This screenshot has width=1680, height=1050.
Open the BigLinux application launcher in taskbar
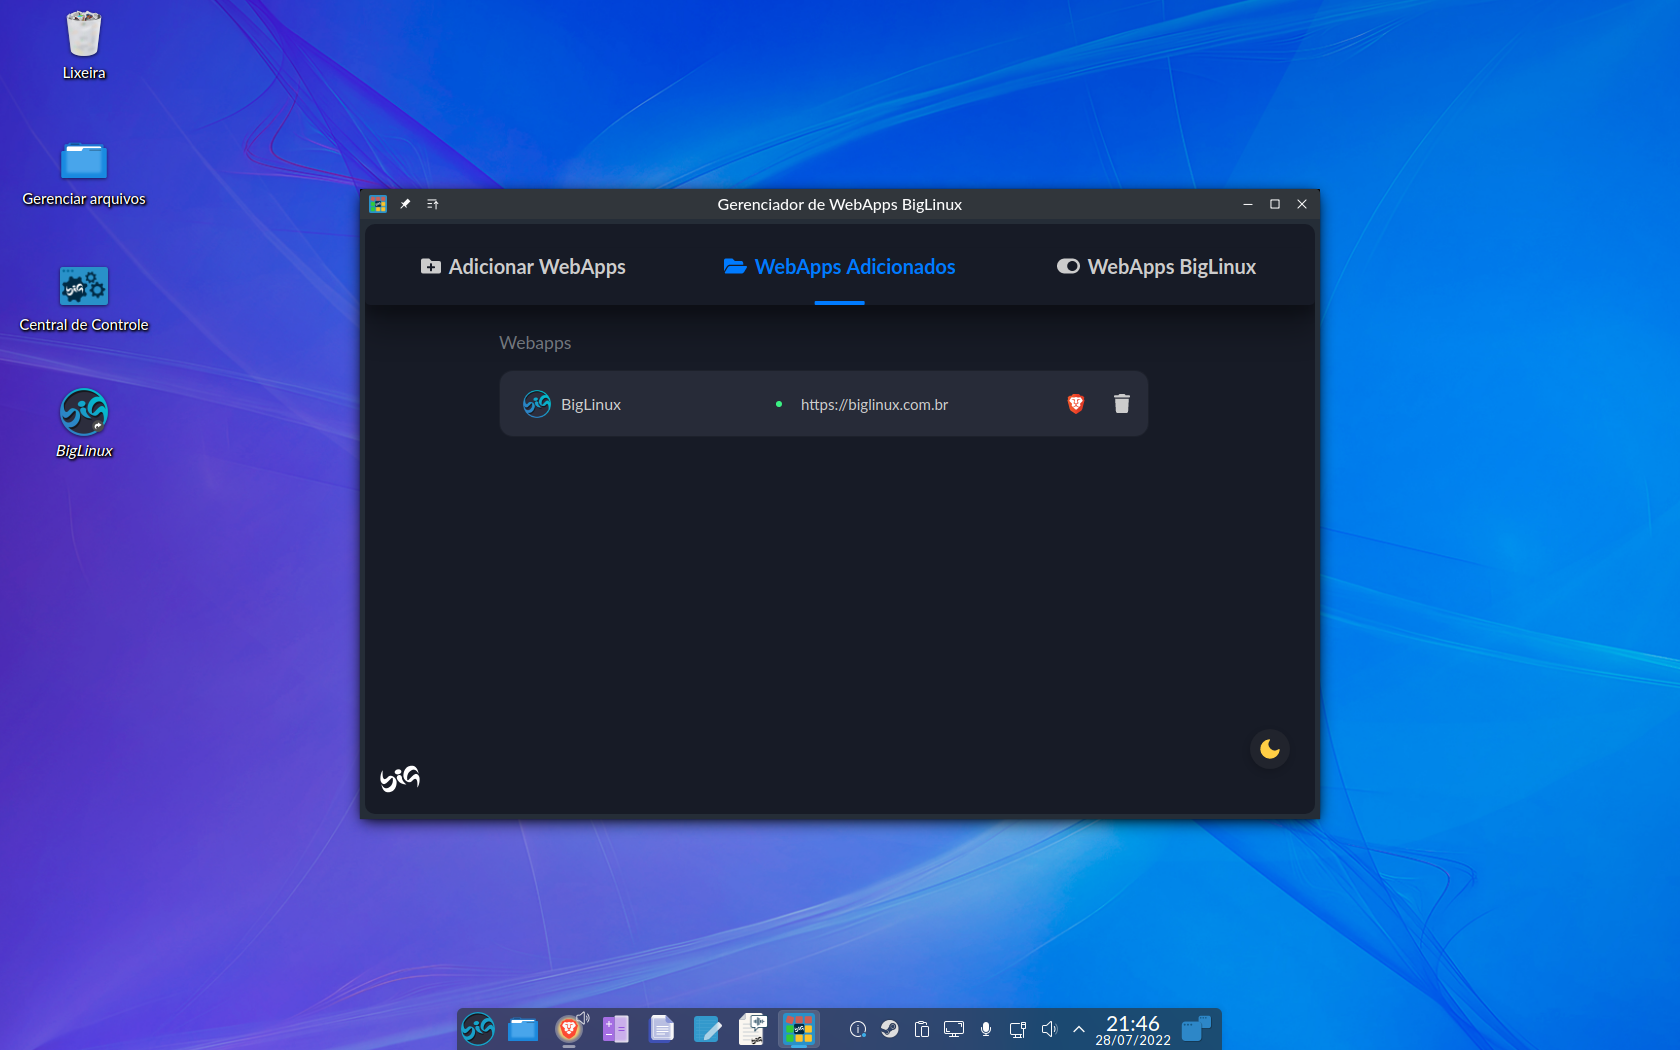pyautogui.click(x=478, y=1029)
